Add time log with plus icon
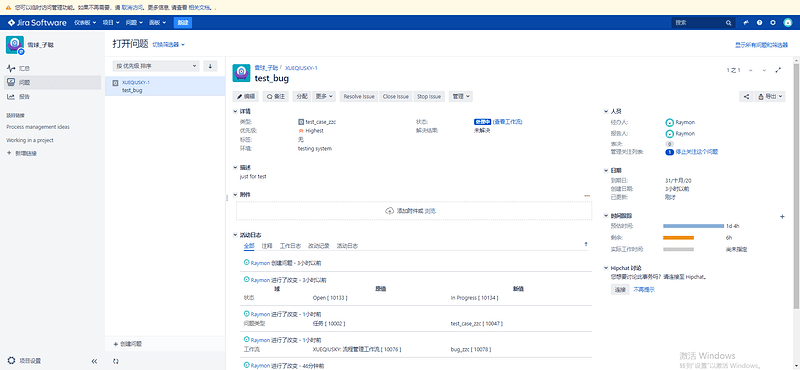The height and width of the screenshot is (370, 800). (x=783, y=216)
